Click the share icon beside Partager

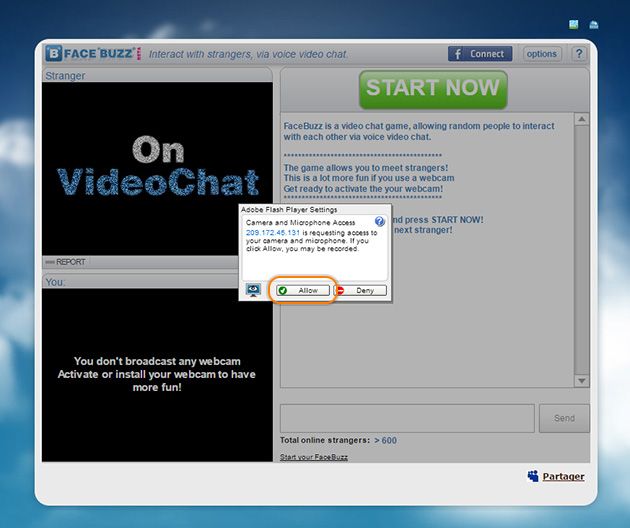tap(533, 476)
